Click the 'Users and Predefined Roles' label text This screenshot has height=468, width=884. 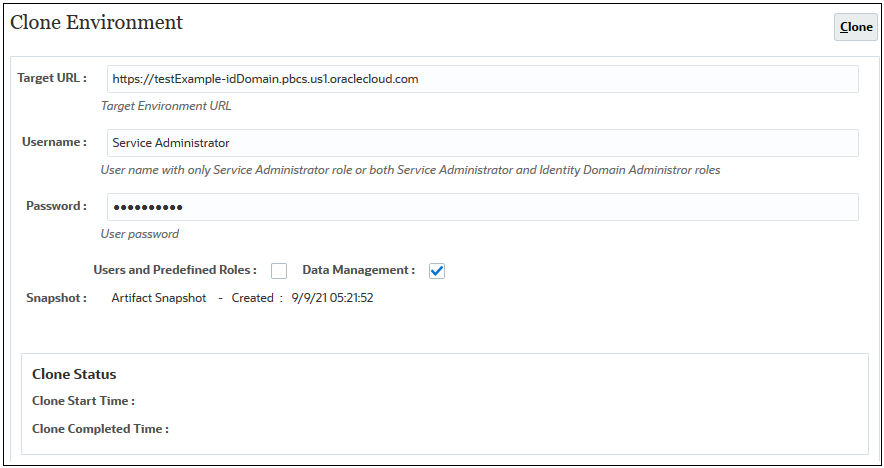[x=175, y=270]
